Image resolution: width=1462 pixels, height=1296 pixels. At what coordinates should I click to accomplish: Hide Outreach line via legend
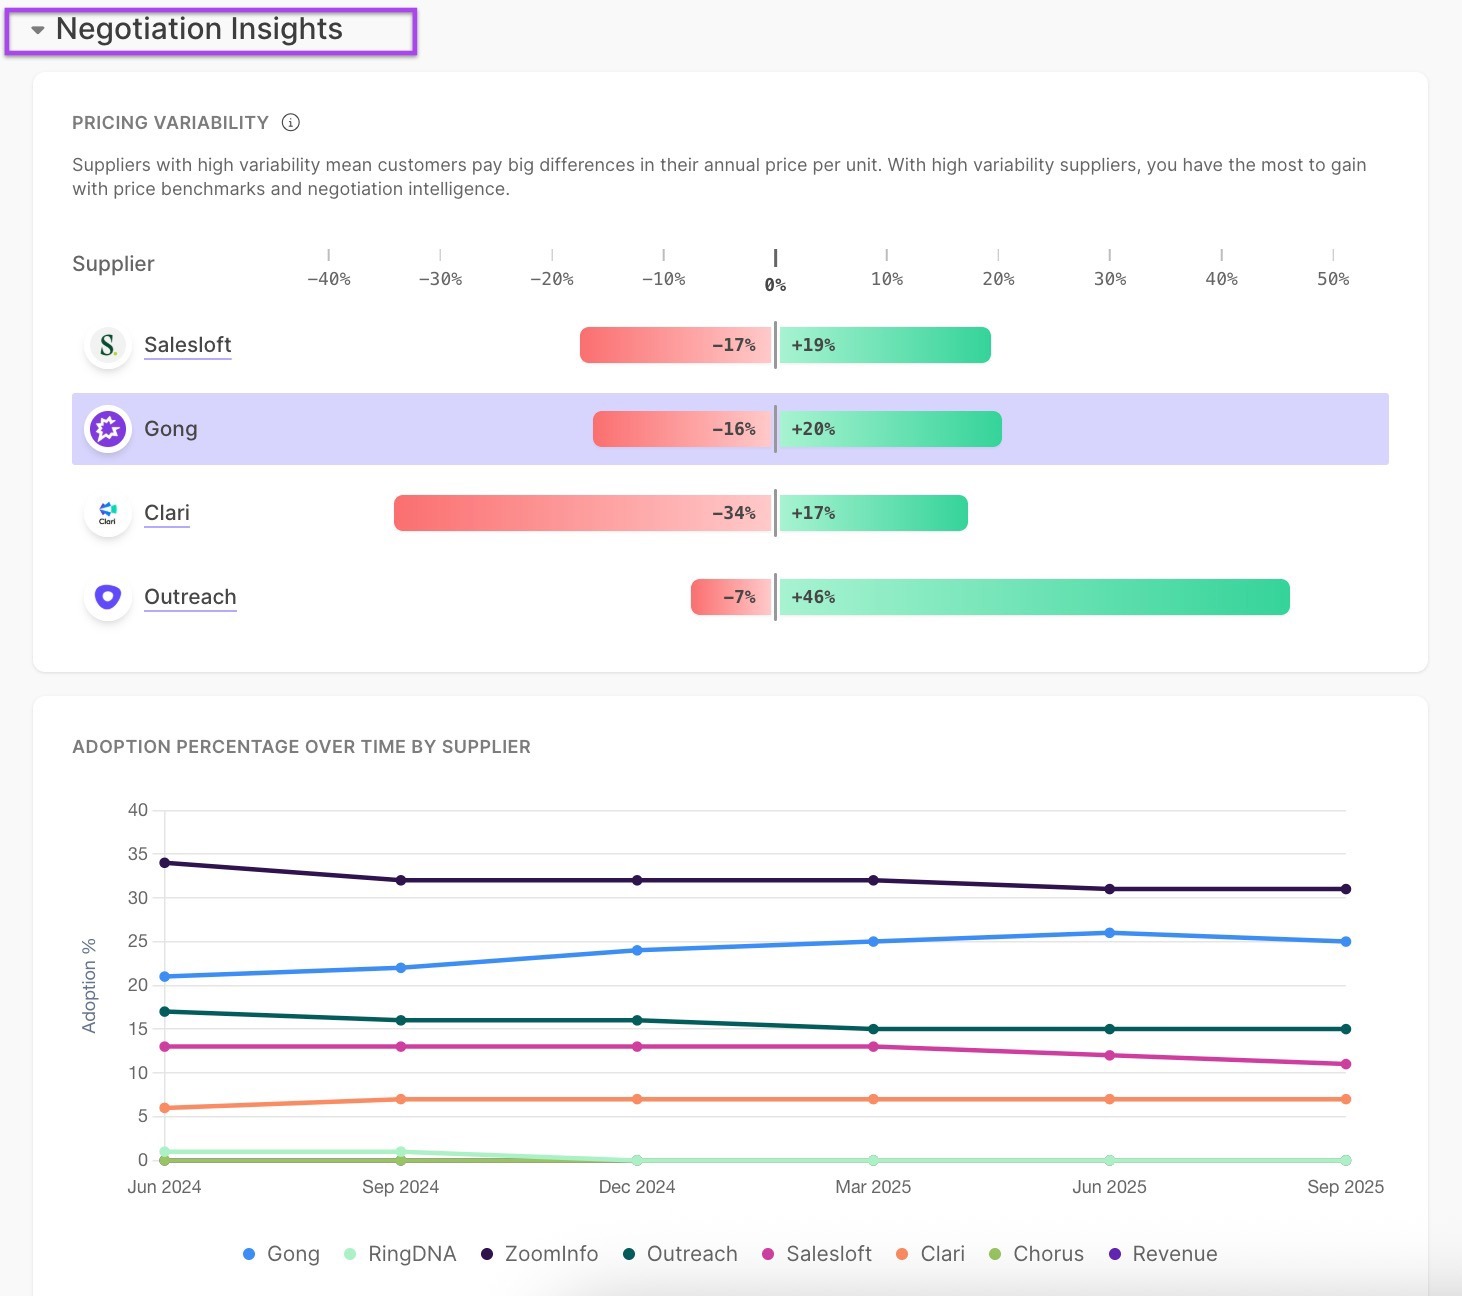click(680, 1254)
